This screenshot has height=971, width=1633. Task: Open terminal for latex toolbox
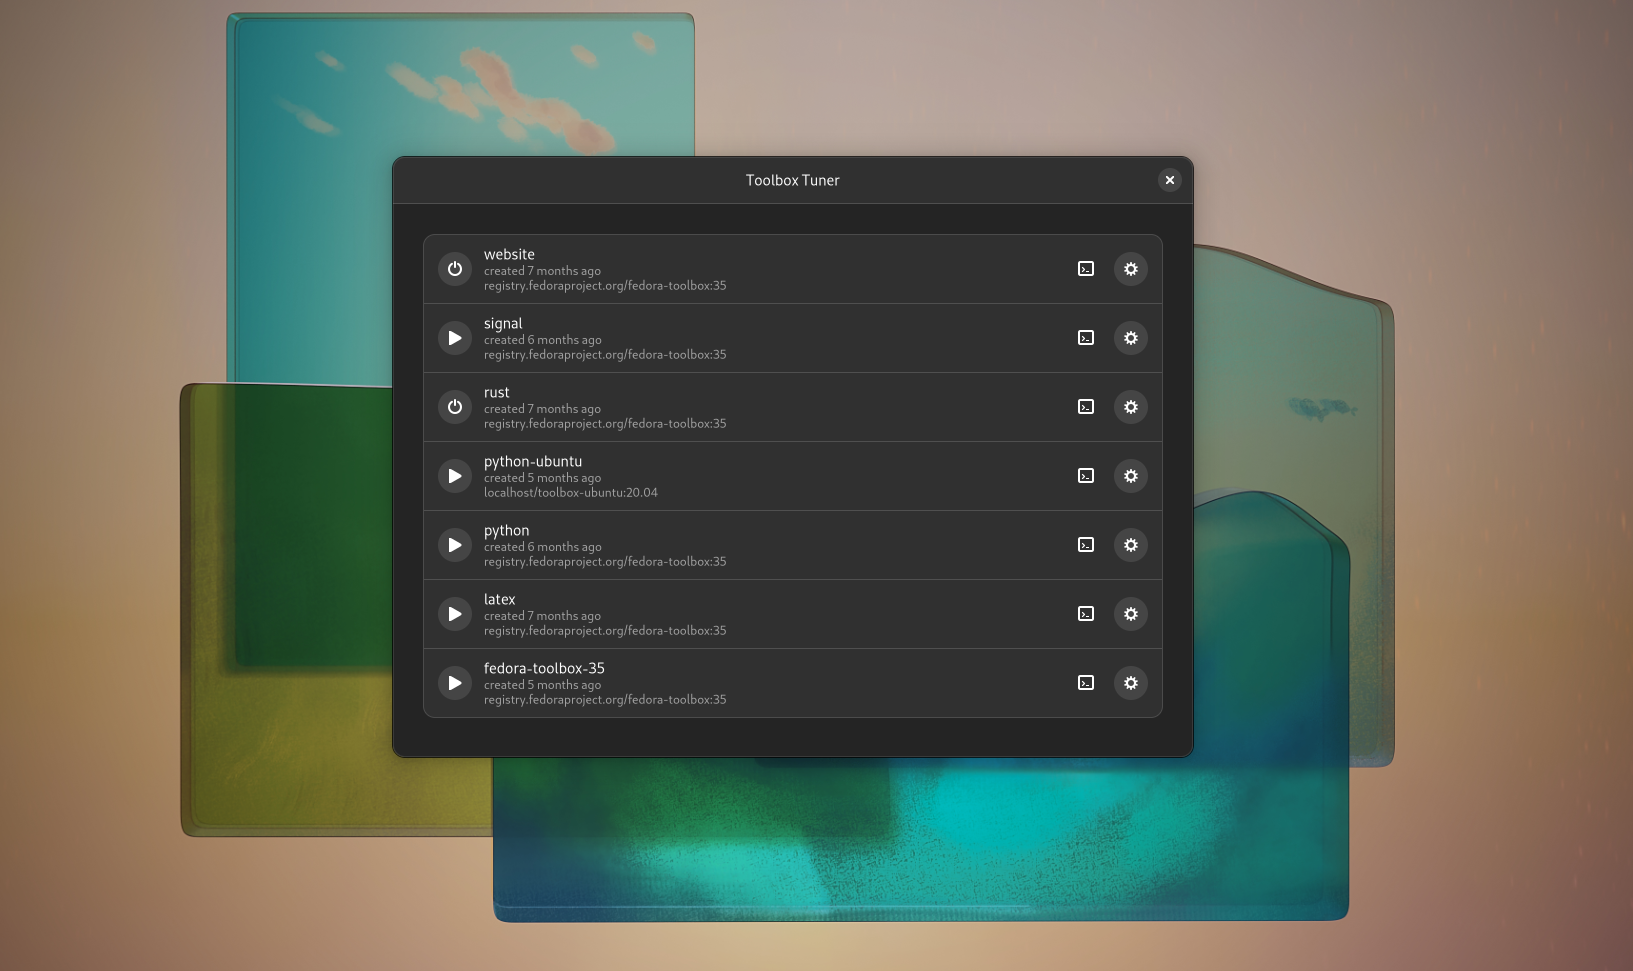click(x=1086, y=614)
